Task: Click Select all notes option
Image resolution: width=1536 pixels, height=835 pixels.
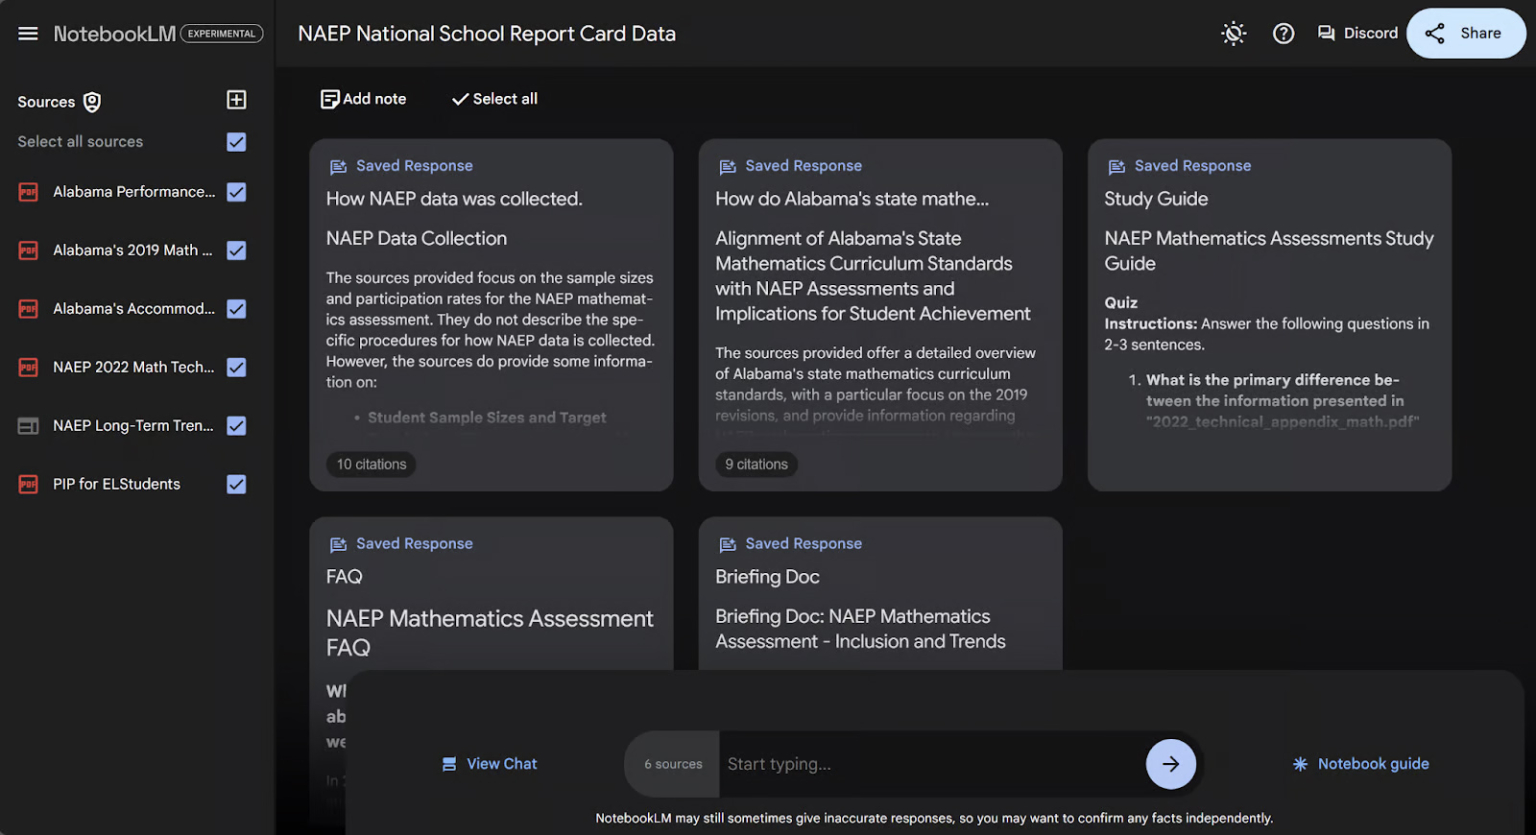Action: click(494, 99)
